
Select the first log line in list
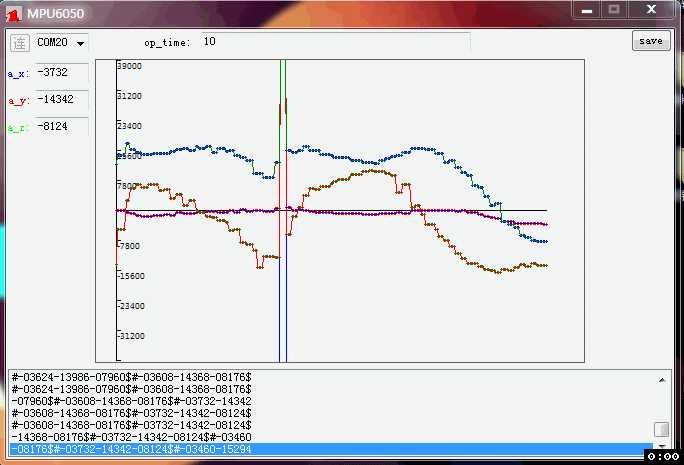click(331, 377)
